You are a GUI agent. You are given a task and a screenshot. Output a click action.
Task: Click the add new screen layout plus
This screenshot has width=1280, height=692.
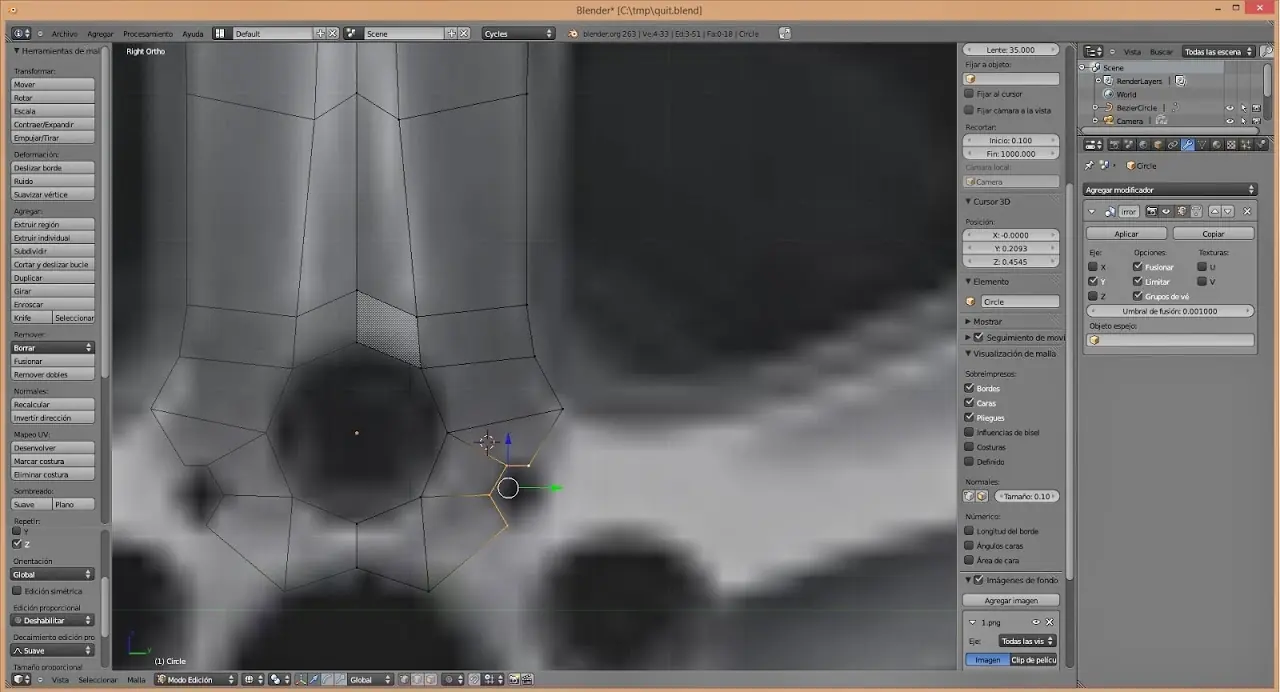tap(321, 33)
